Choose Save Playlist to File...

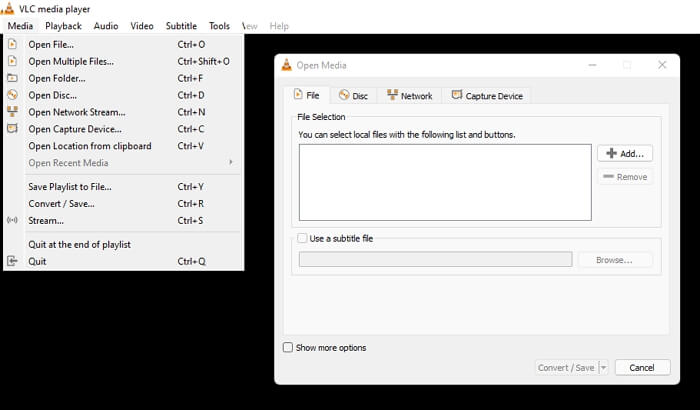pos(124,187)
